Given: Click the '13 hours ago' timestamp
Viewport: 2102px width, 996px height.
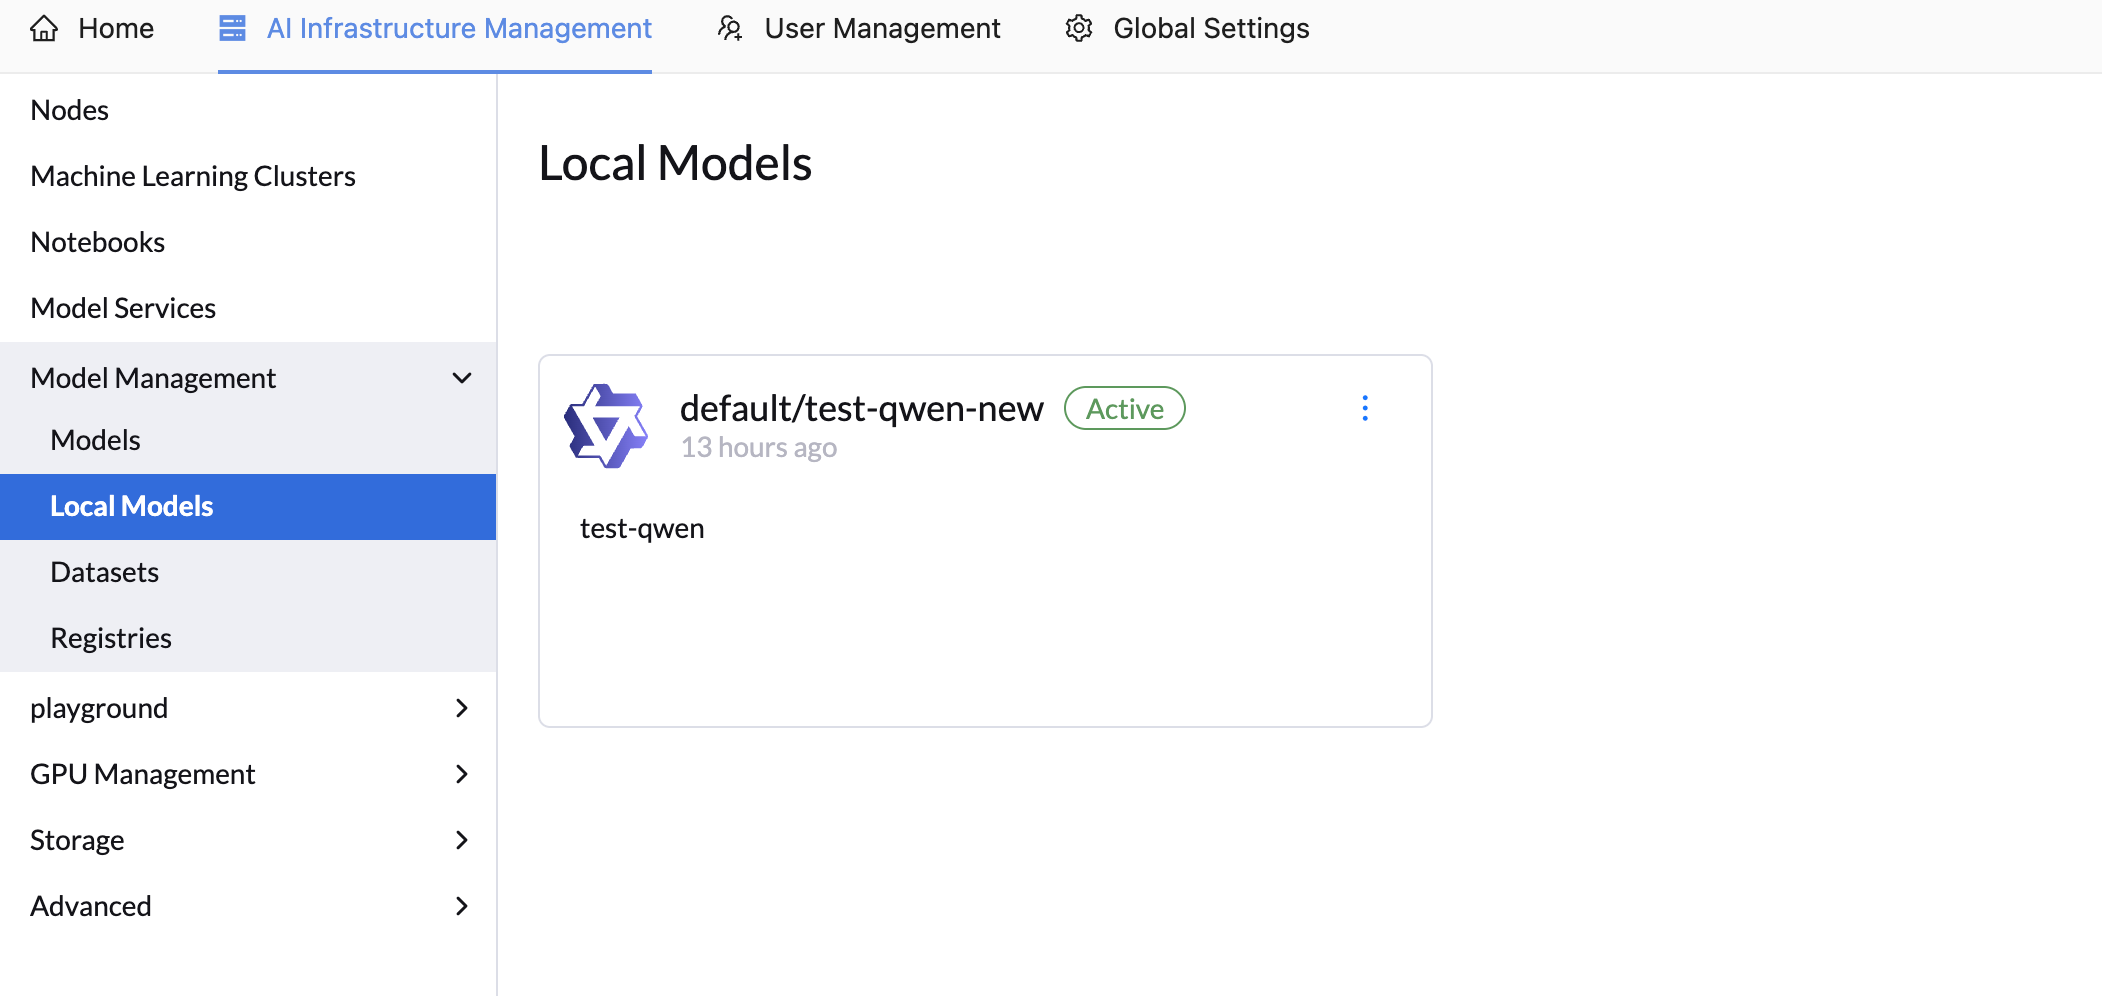Looking at the screenshot, I should pyautogui.click(x=759, y=448).
